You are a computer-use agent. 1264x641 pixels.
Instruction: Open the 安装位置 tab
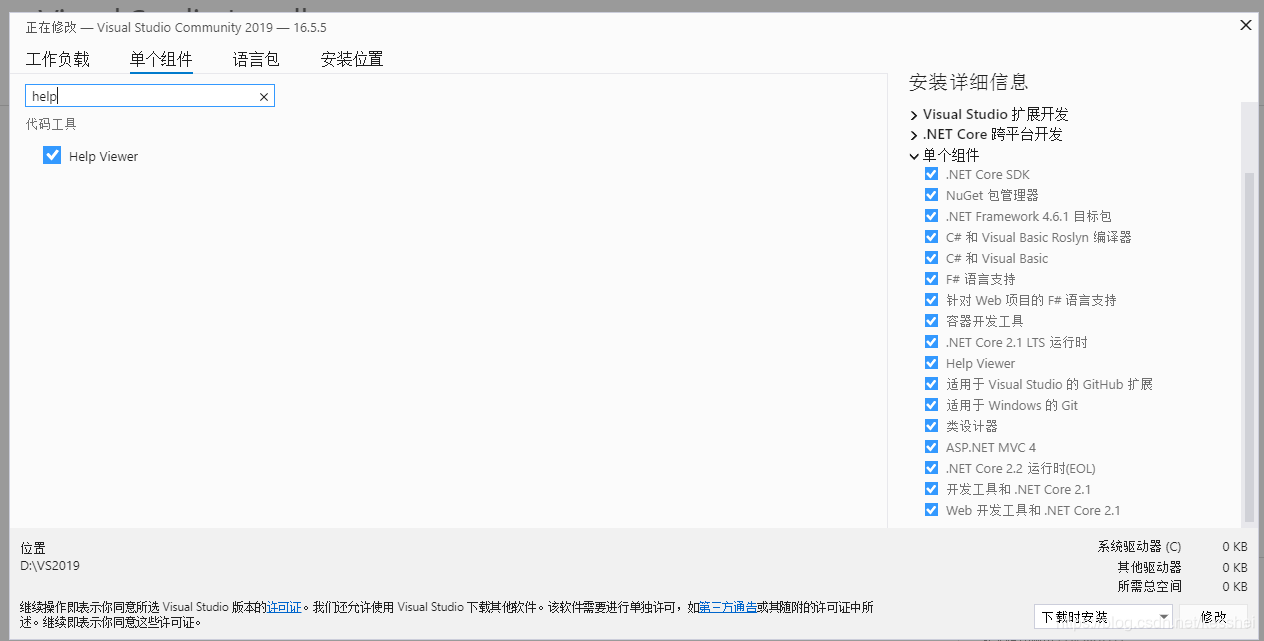click(352, 59)
